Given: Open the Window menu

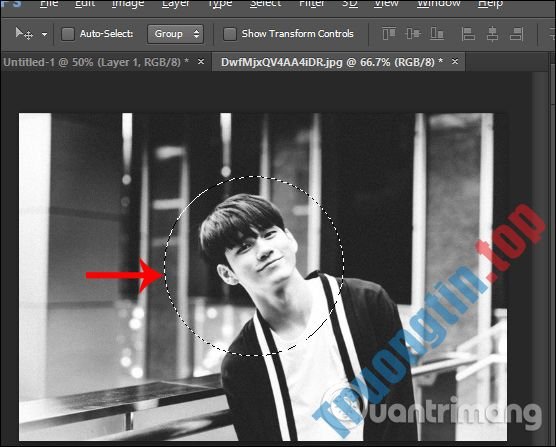Looking at the screenshot, I should (438, 4).
